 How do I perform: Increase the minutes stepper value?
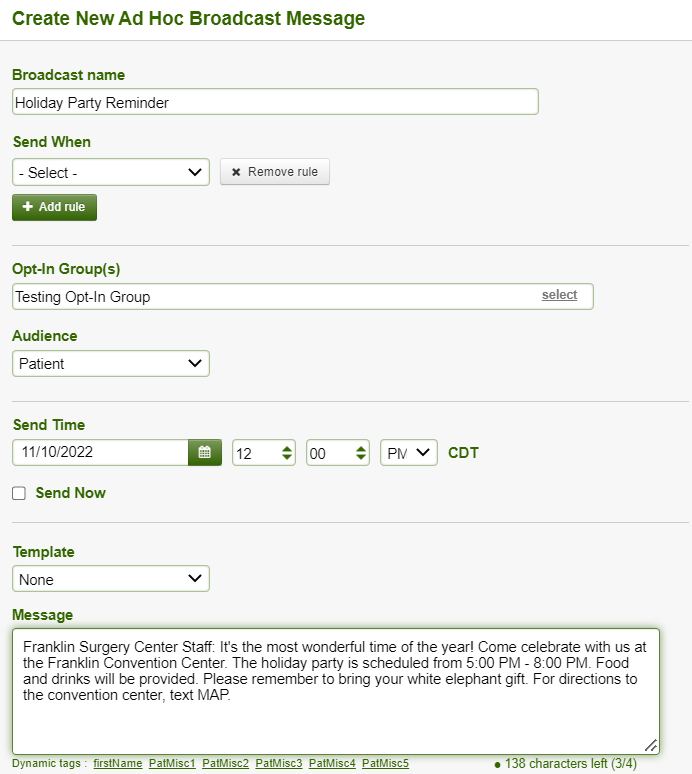[x=361, y=448]
